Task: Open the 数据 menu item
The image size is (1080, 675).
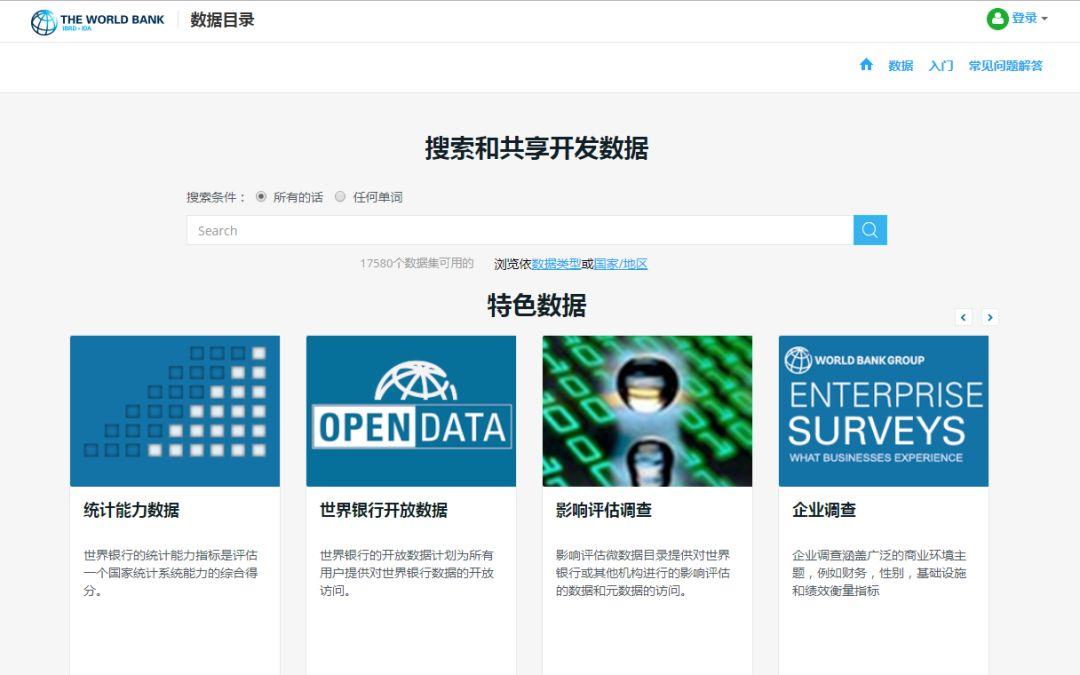Action: (x=900, y=65)
